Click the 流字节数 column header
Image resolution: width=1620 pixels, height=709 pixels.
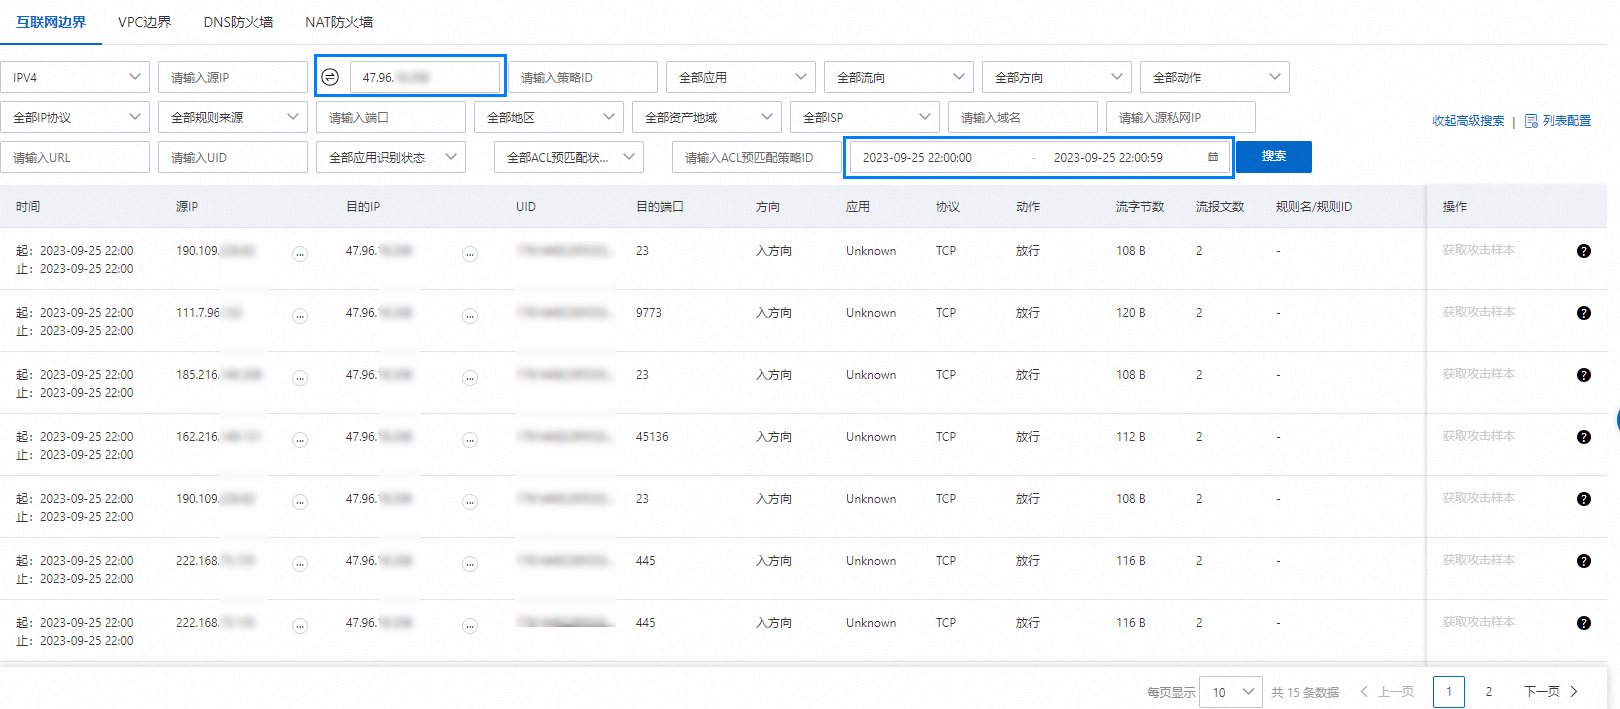[1140, 207]
